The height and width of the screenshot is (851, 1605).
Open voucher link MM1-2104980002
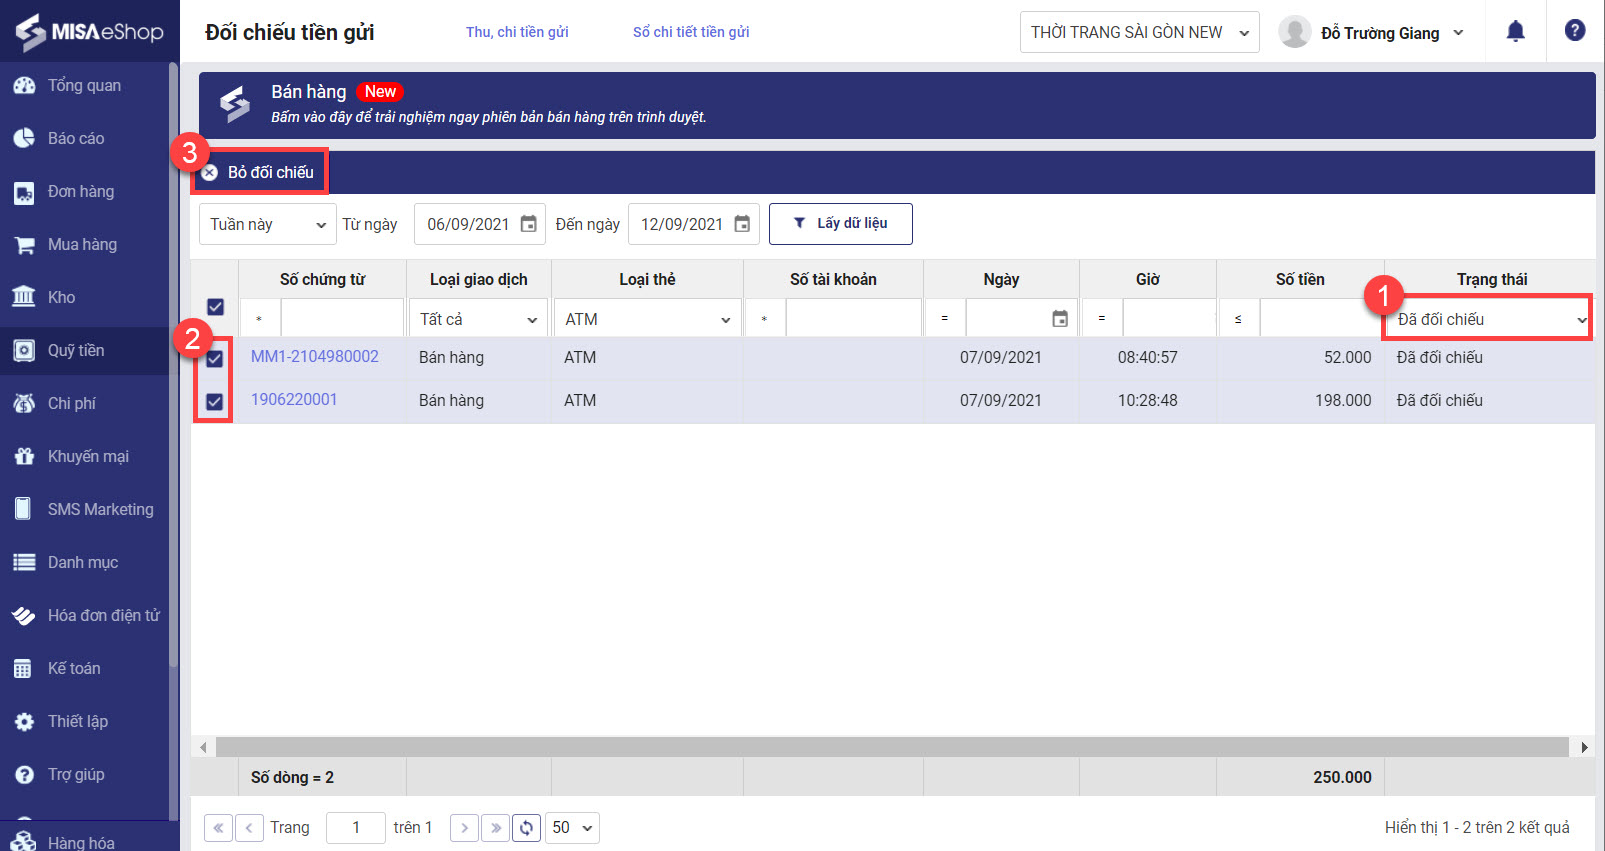point(315,357)
